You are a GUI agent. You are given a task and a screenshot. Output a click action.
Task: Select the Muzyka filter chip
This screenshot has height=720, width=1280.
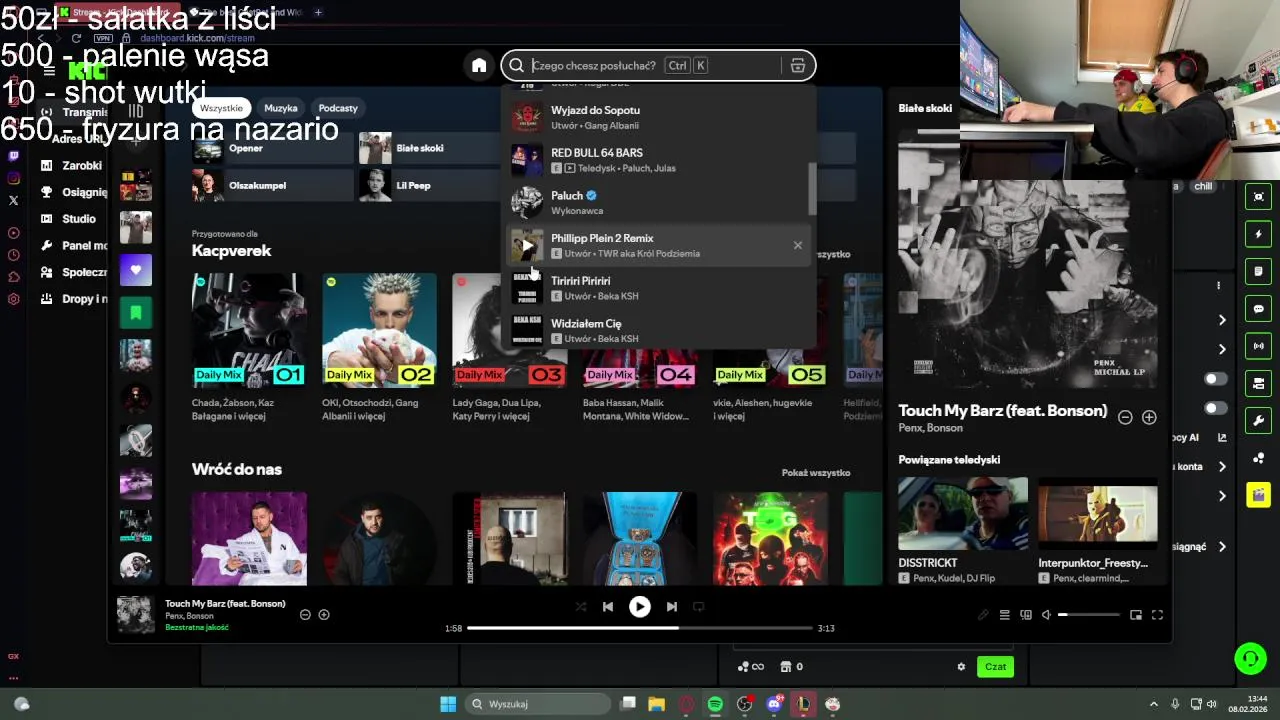click(281, 108)
